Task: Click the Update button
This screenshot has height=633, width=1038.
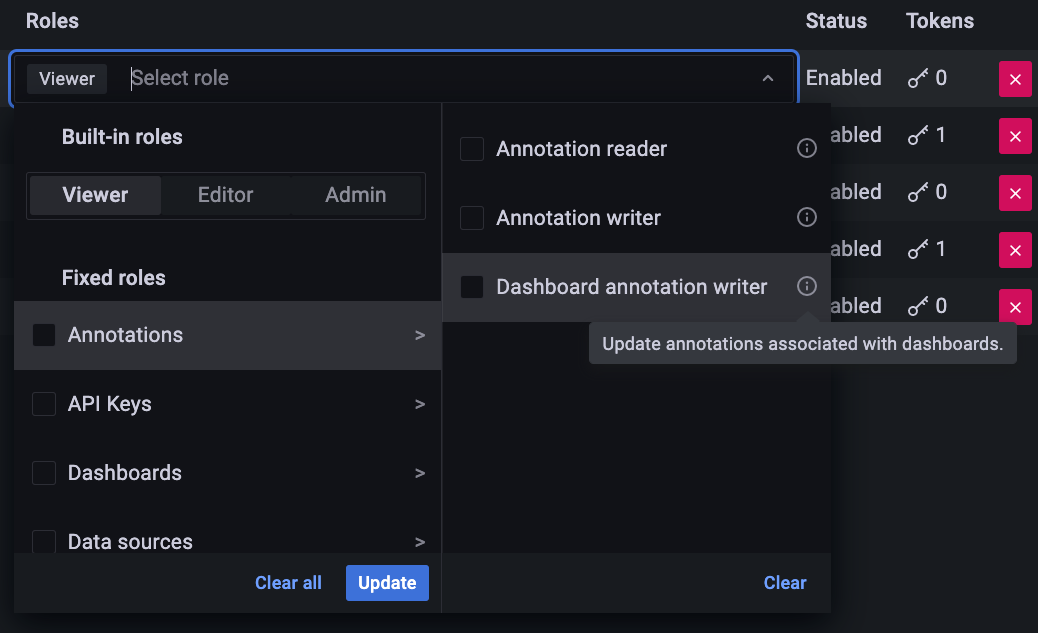Action: coord(387,582)
